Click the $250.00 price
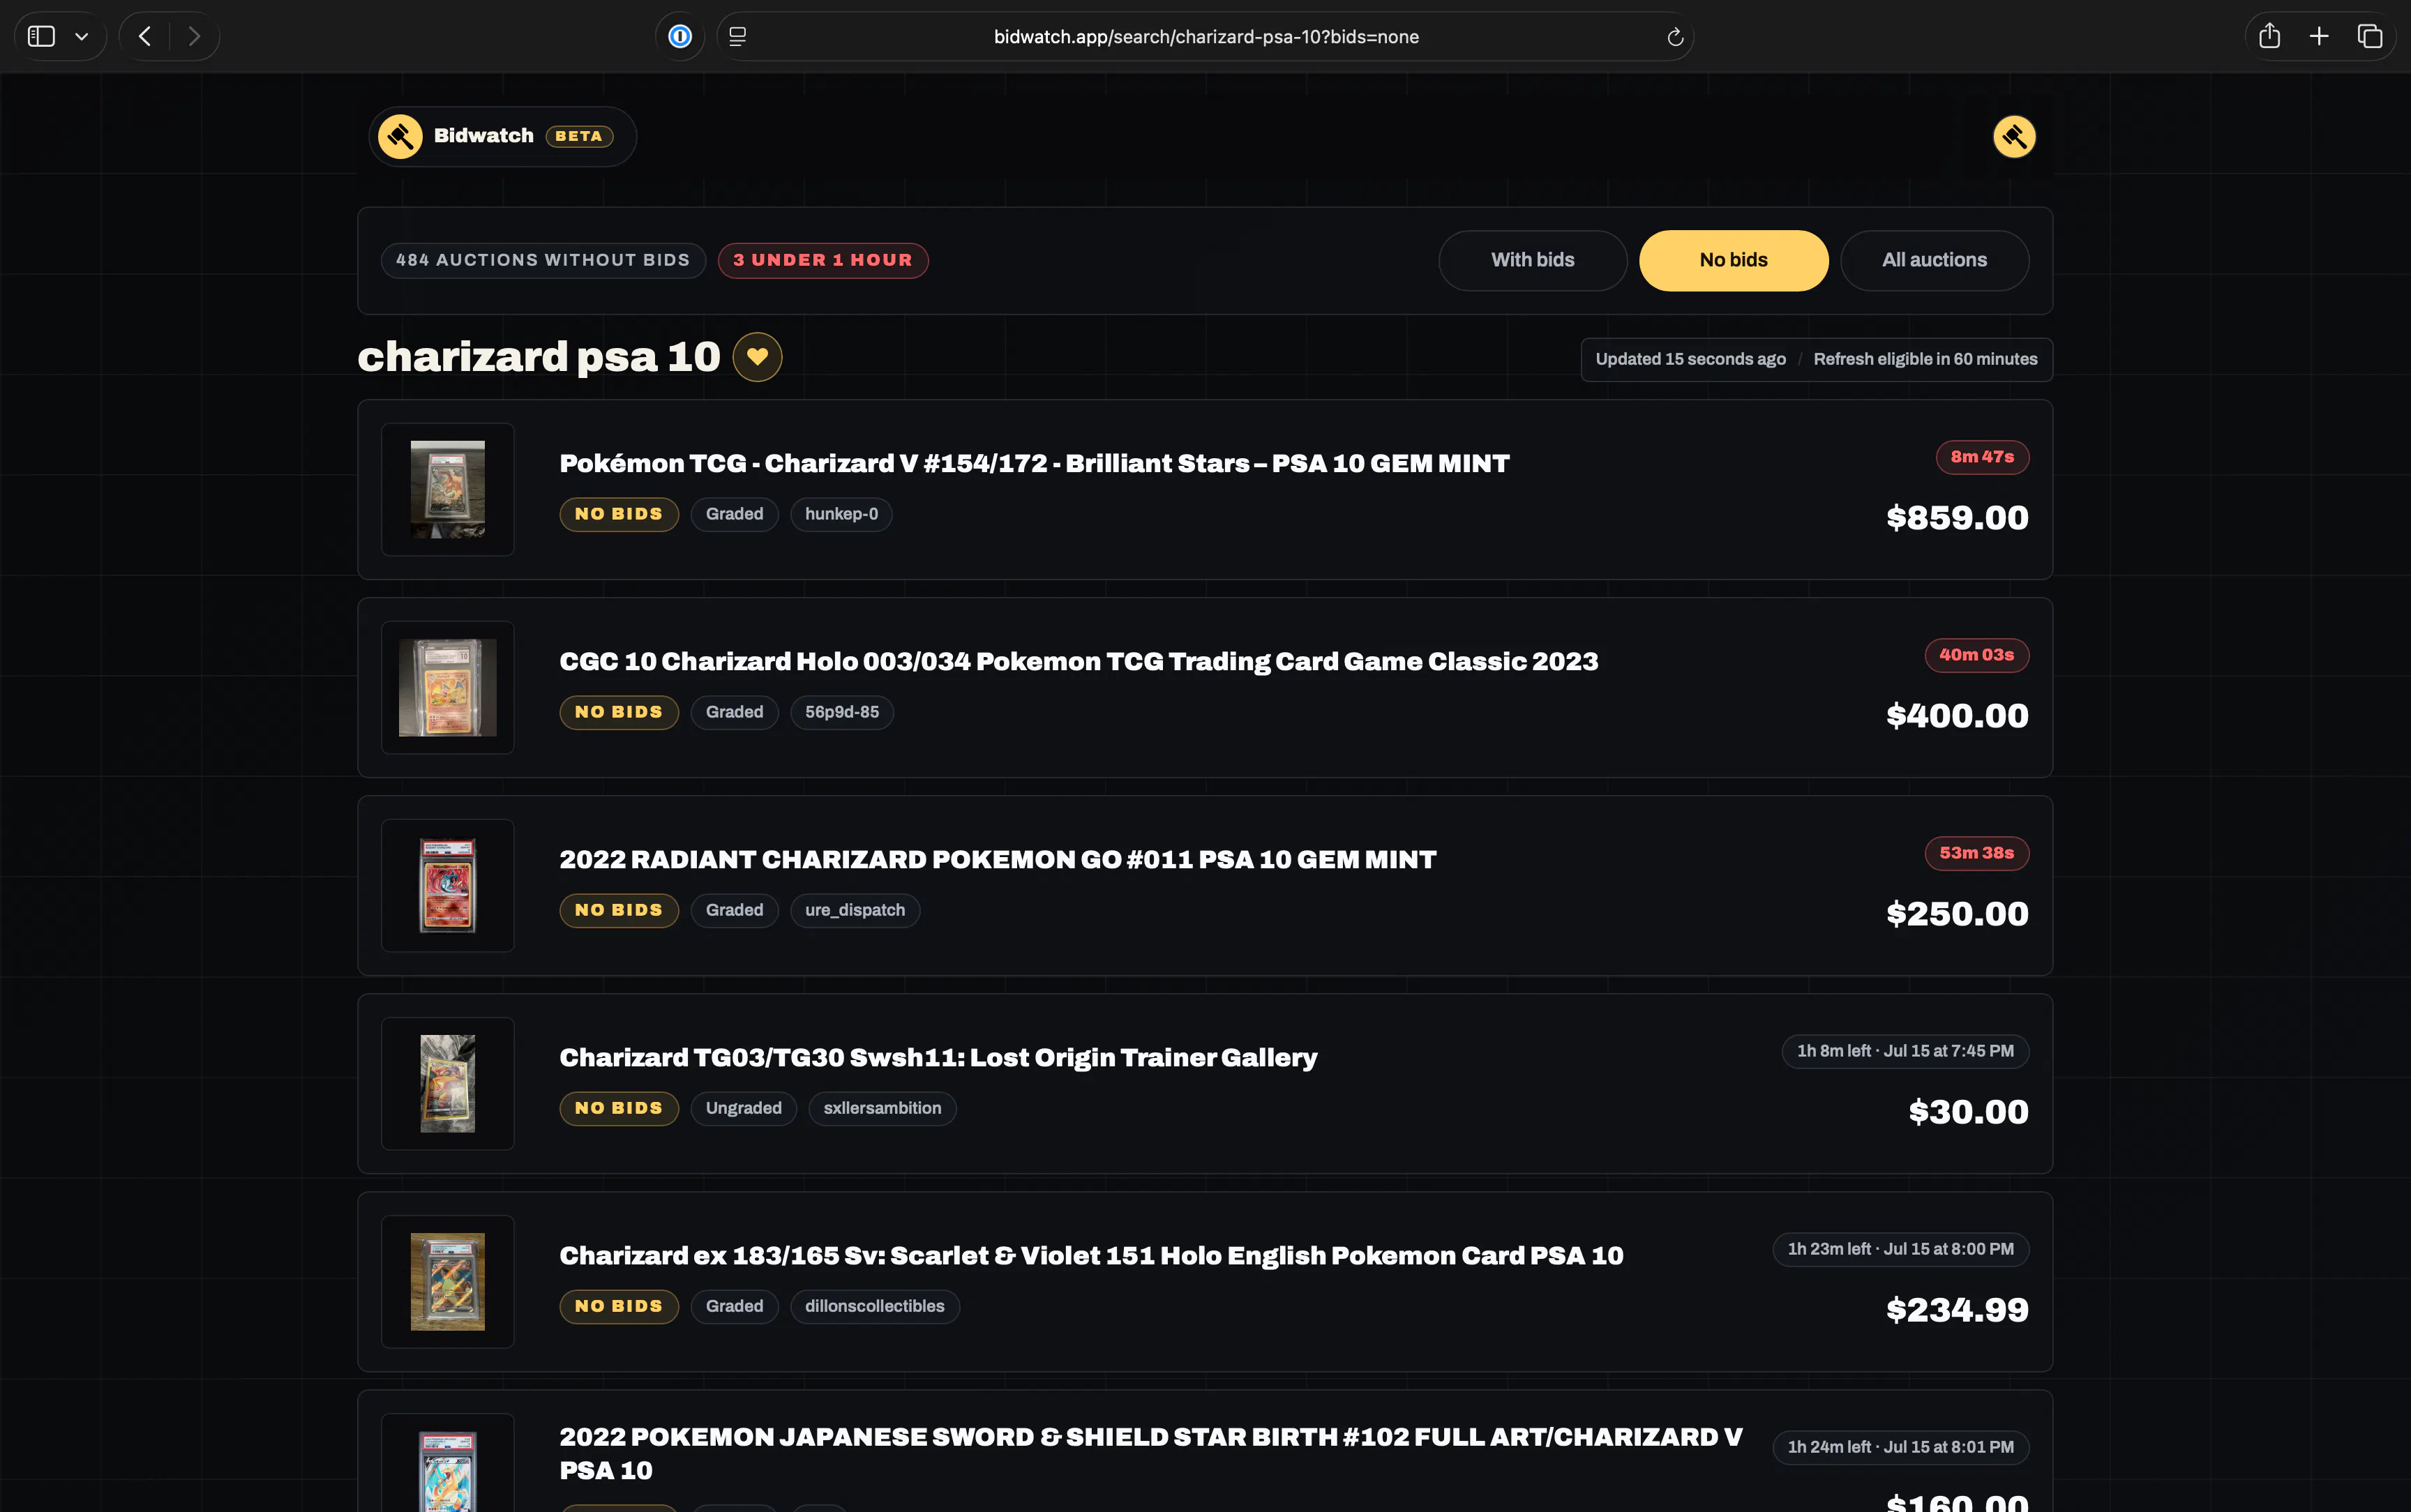The height and width of the screenshot is (1512, 2411). coord(1957,914)
